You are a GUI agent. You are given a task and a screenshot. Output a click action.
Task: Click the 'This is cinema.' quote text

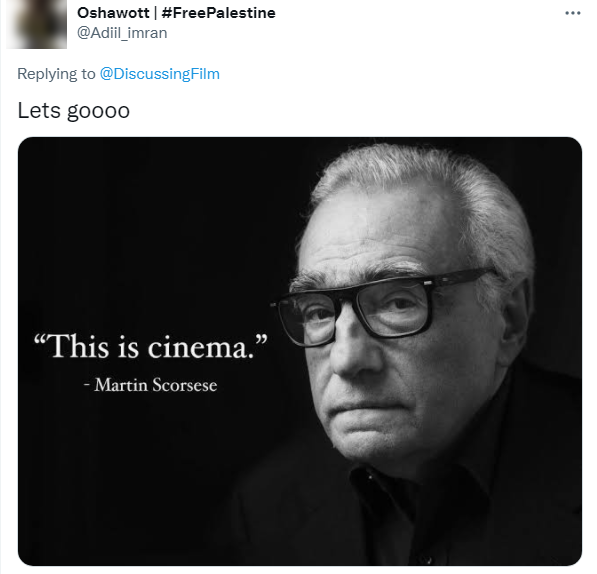pyautogui.click(x=151, y=346)
